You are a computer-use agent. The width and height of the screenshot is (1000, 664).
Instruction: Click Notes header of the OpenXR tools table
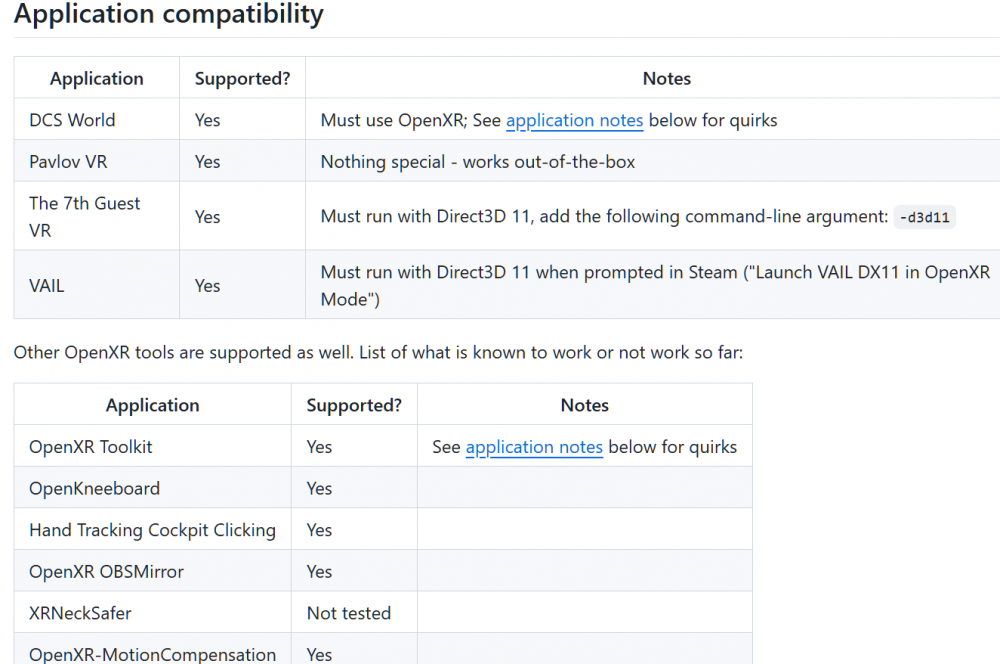click(x=585, y=405)
